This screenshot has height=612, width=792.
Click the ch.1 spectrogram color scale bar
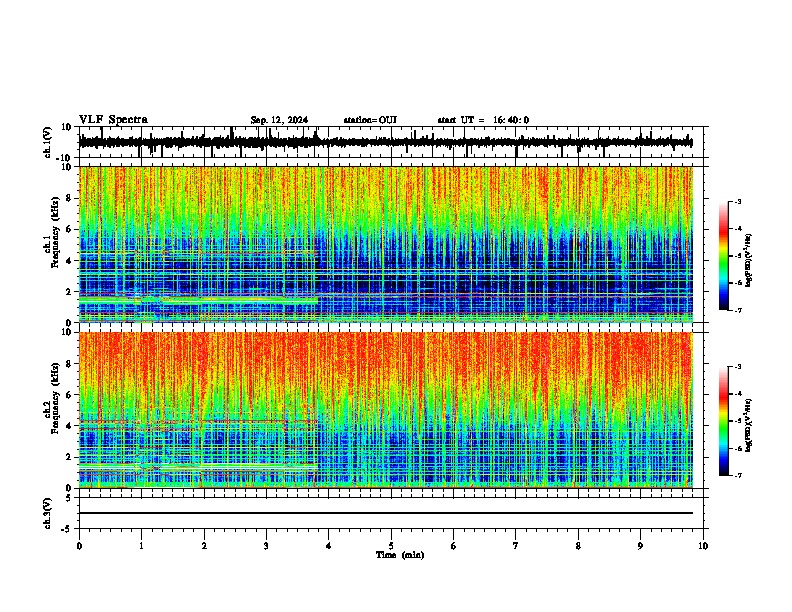(723, 256)
